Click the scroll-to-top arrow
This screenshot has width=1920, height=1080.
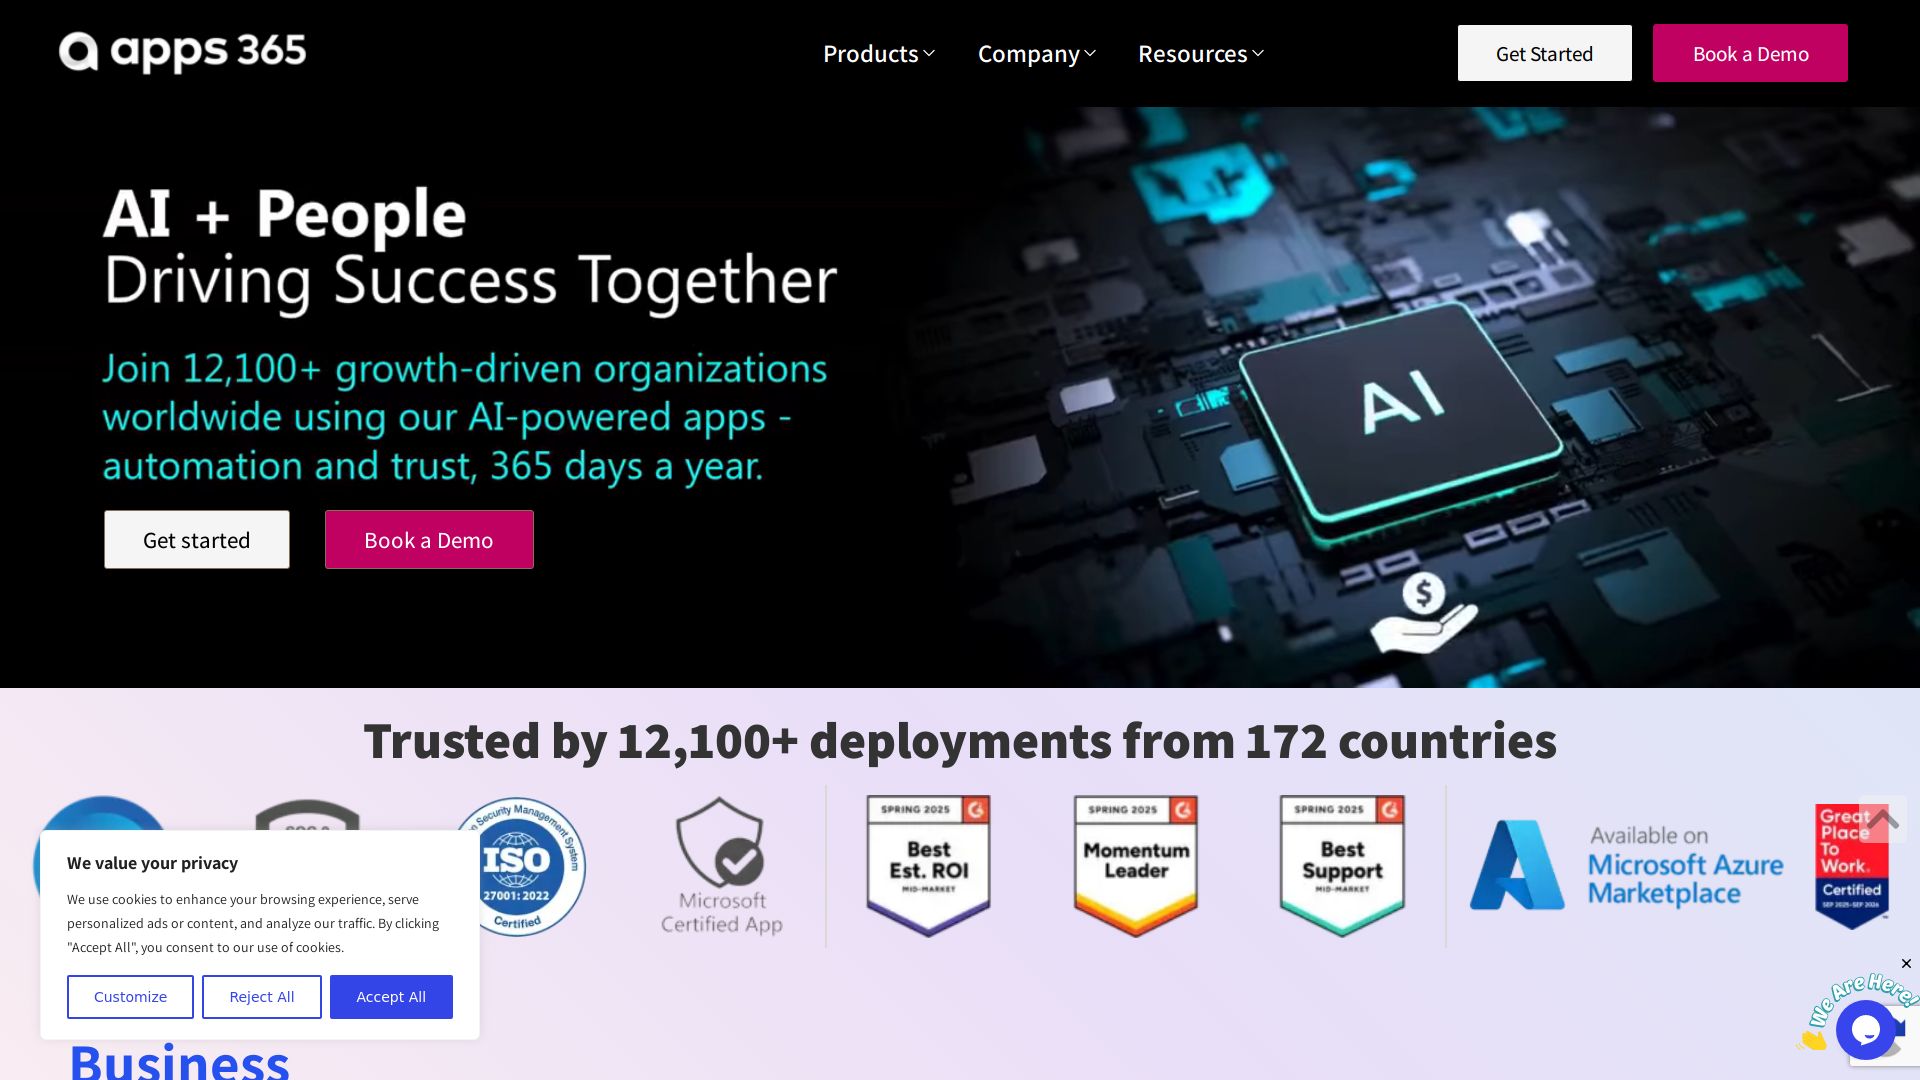(x=1884, y=819)
